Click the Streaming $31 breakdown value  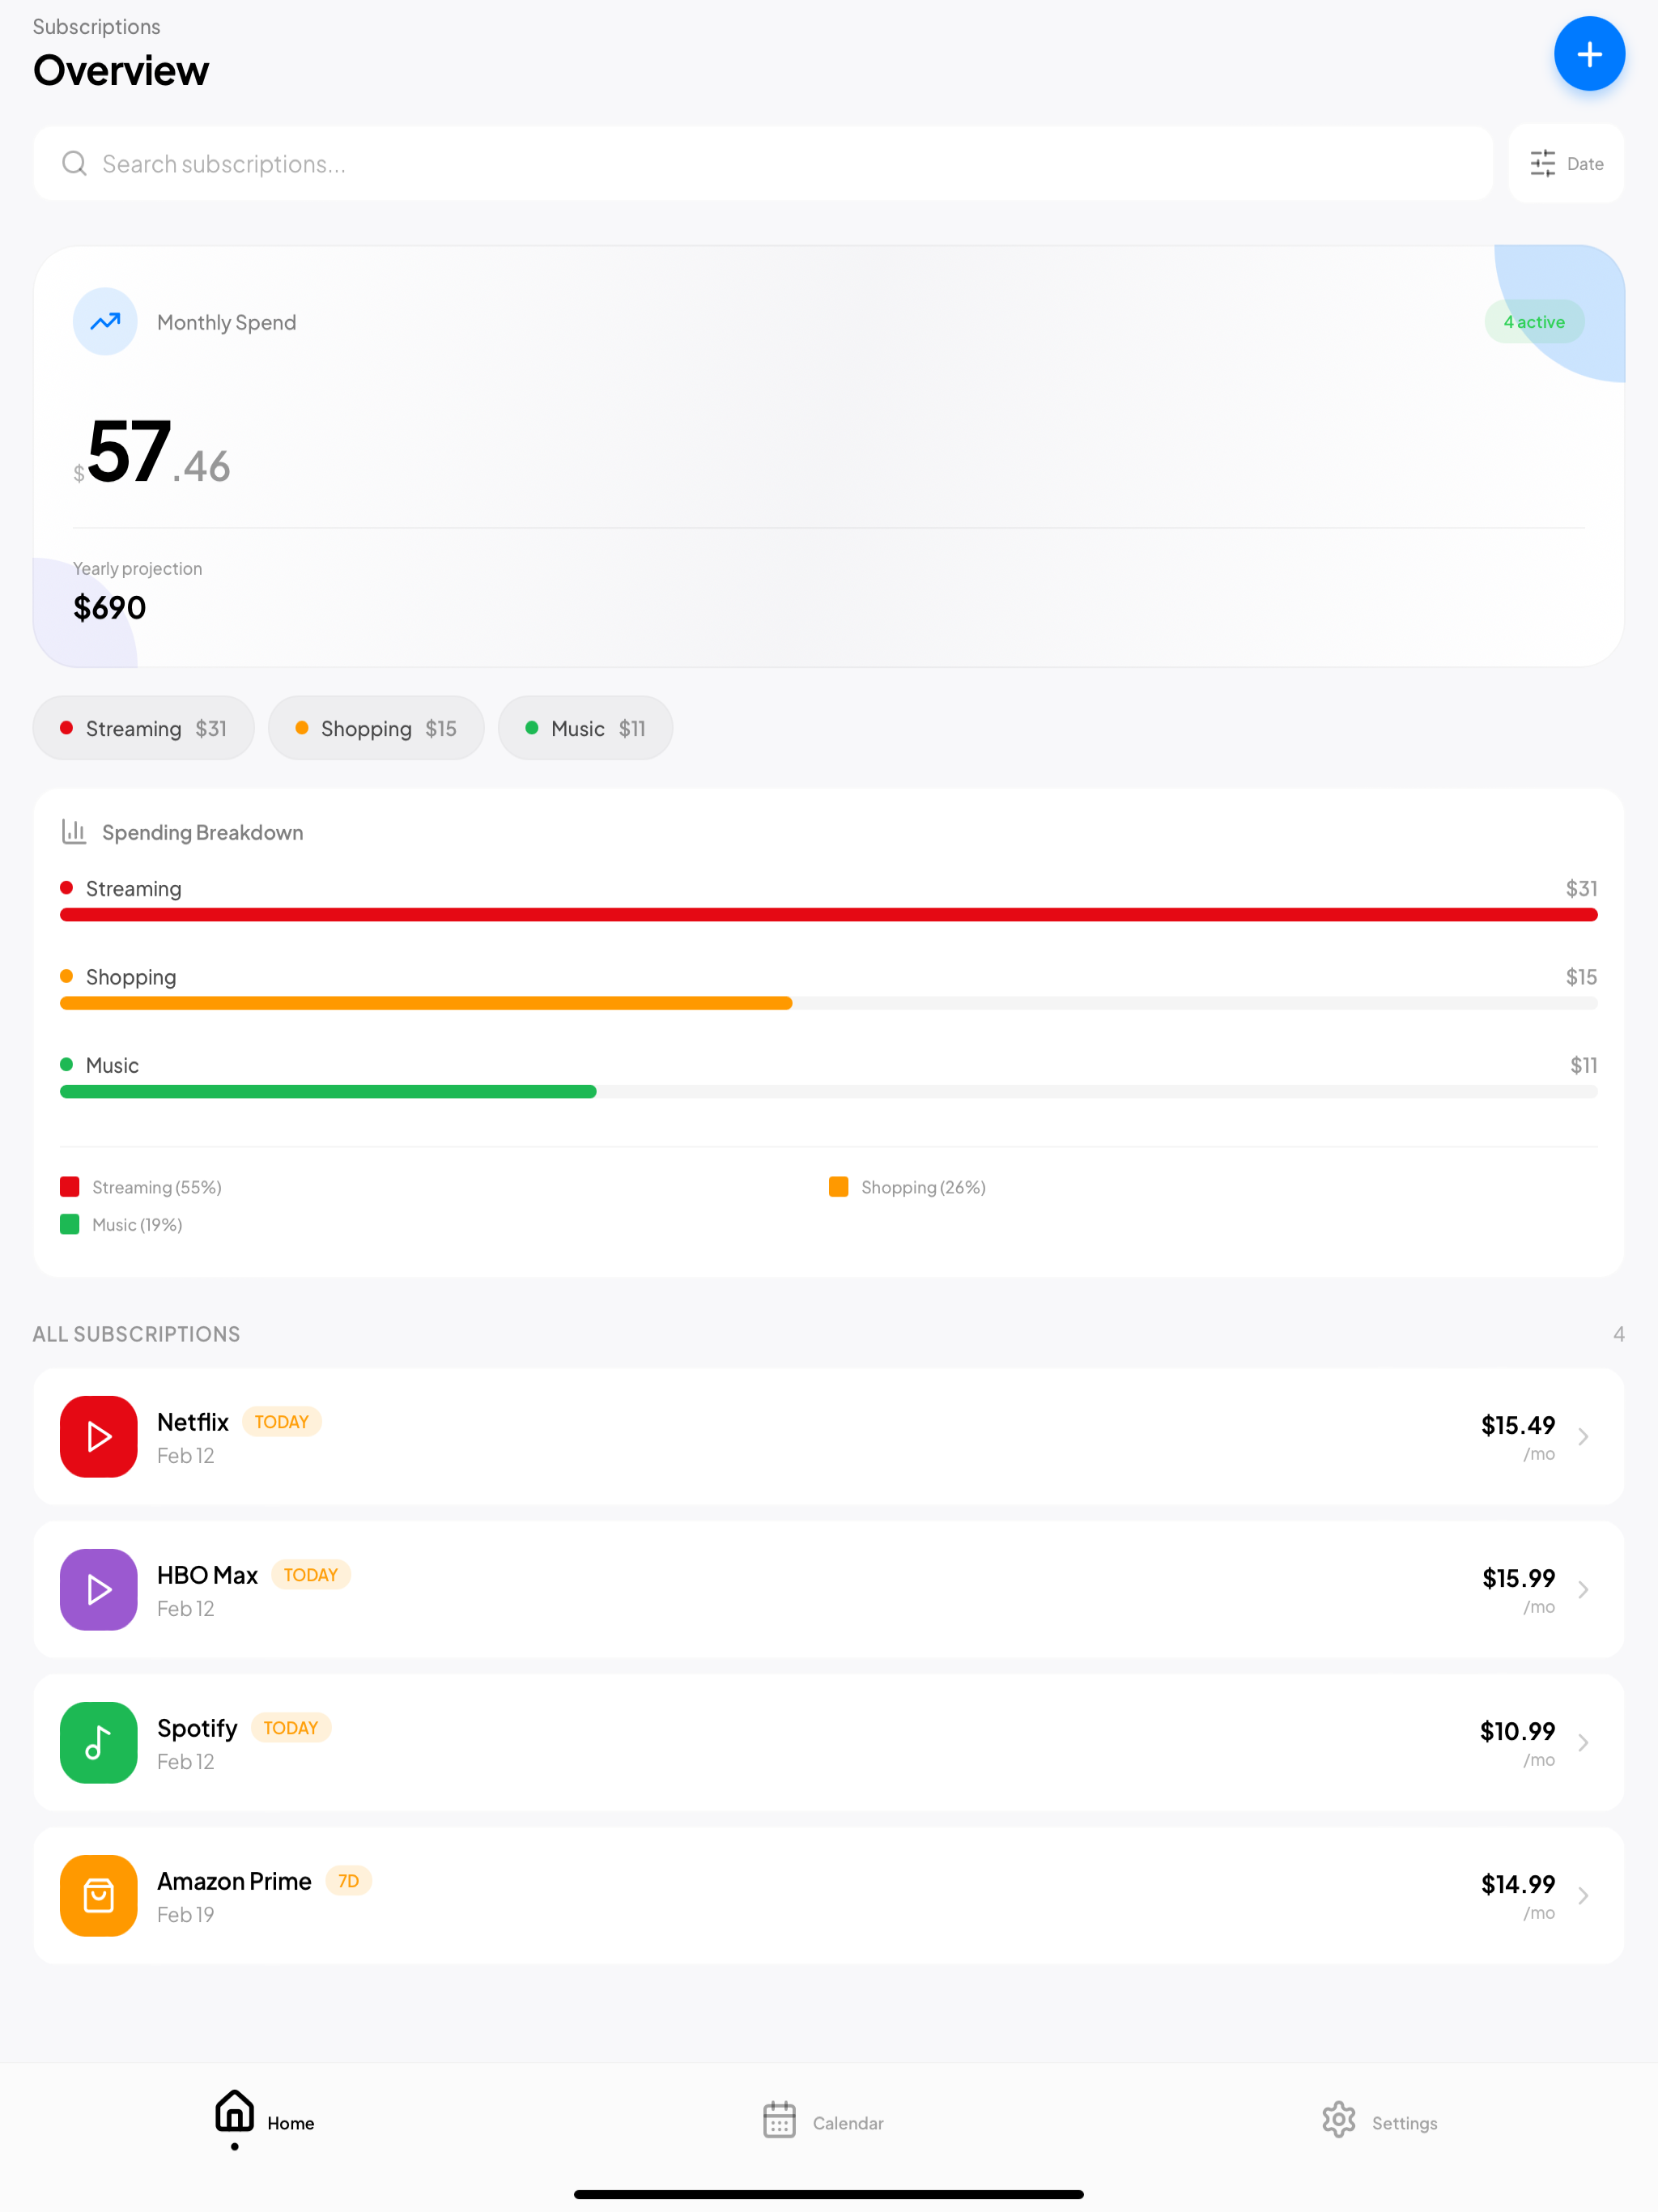[x=1581, y=888]
